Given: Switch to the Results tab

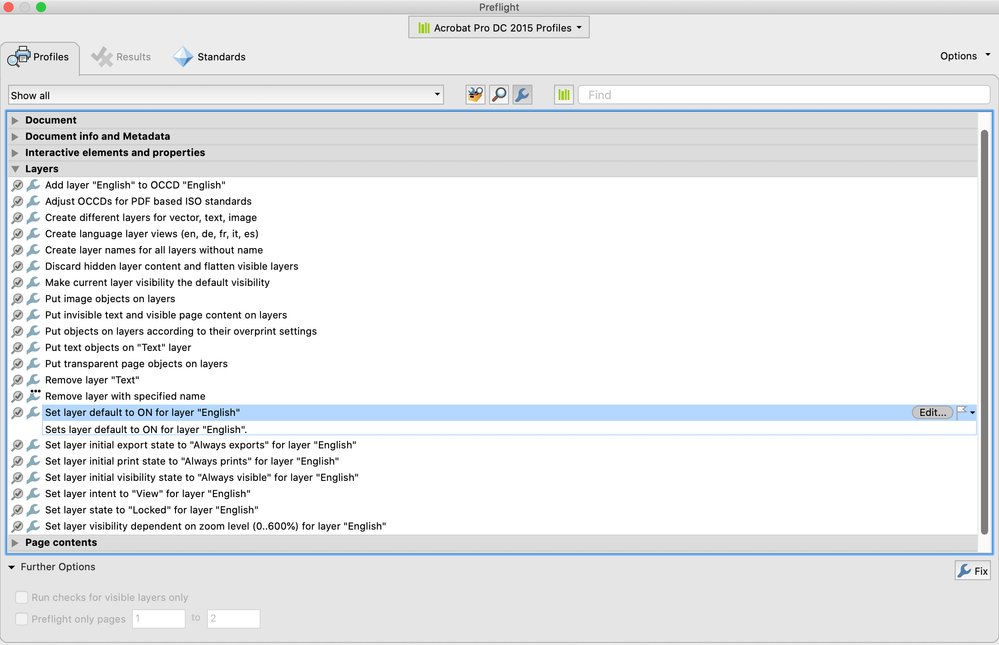Looking at the screenshot, I should pyautogui.click(x=121, y=57).
